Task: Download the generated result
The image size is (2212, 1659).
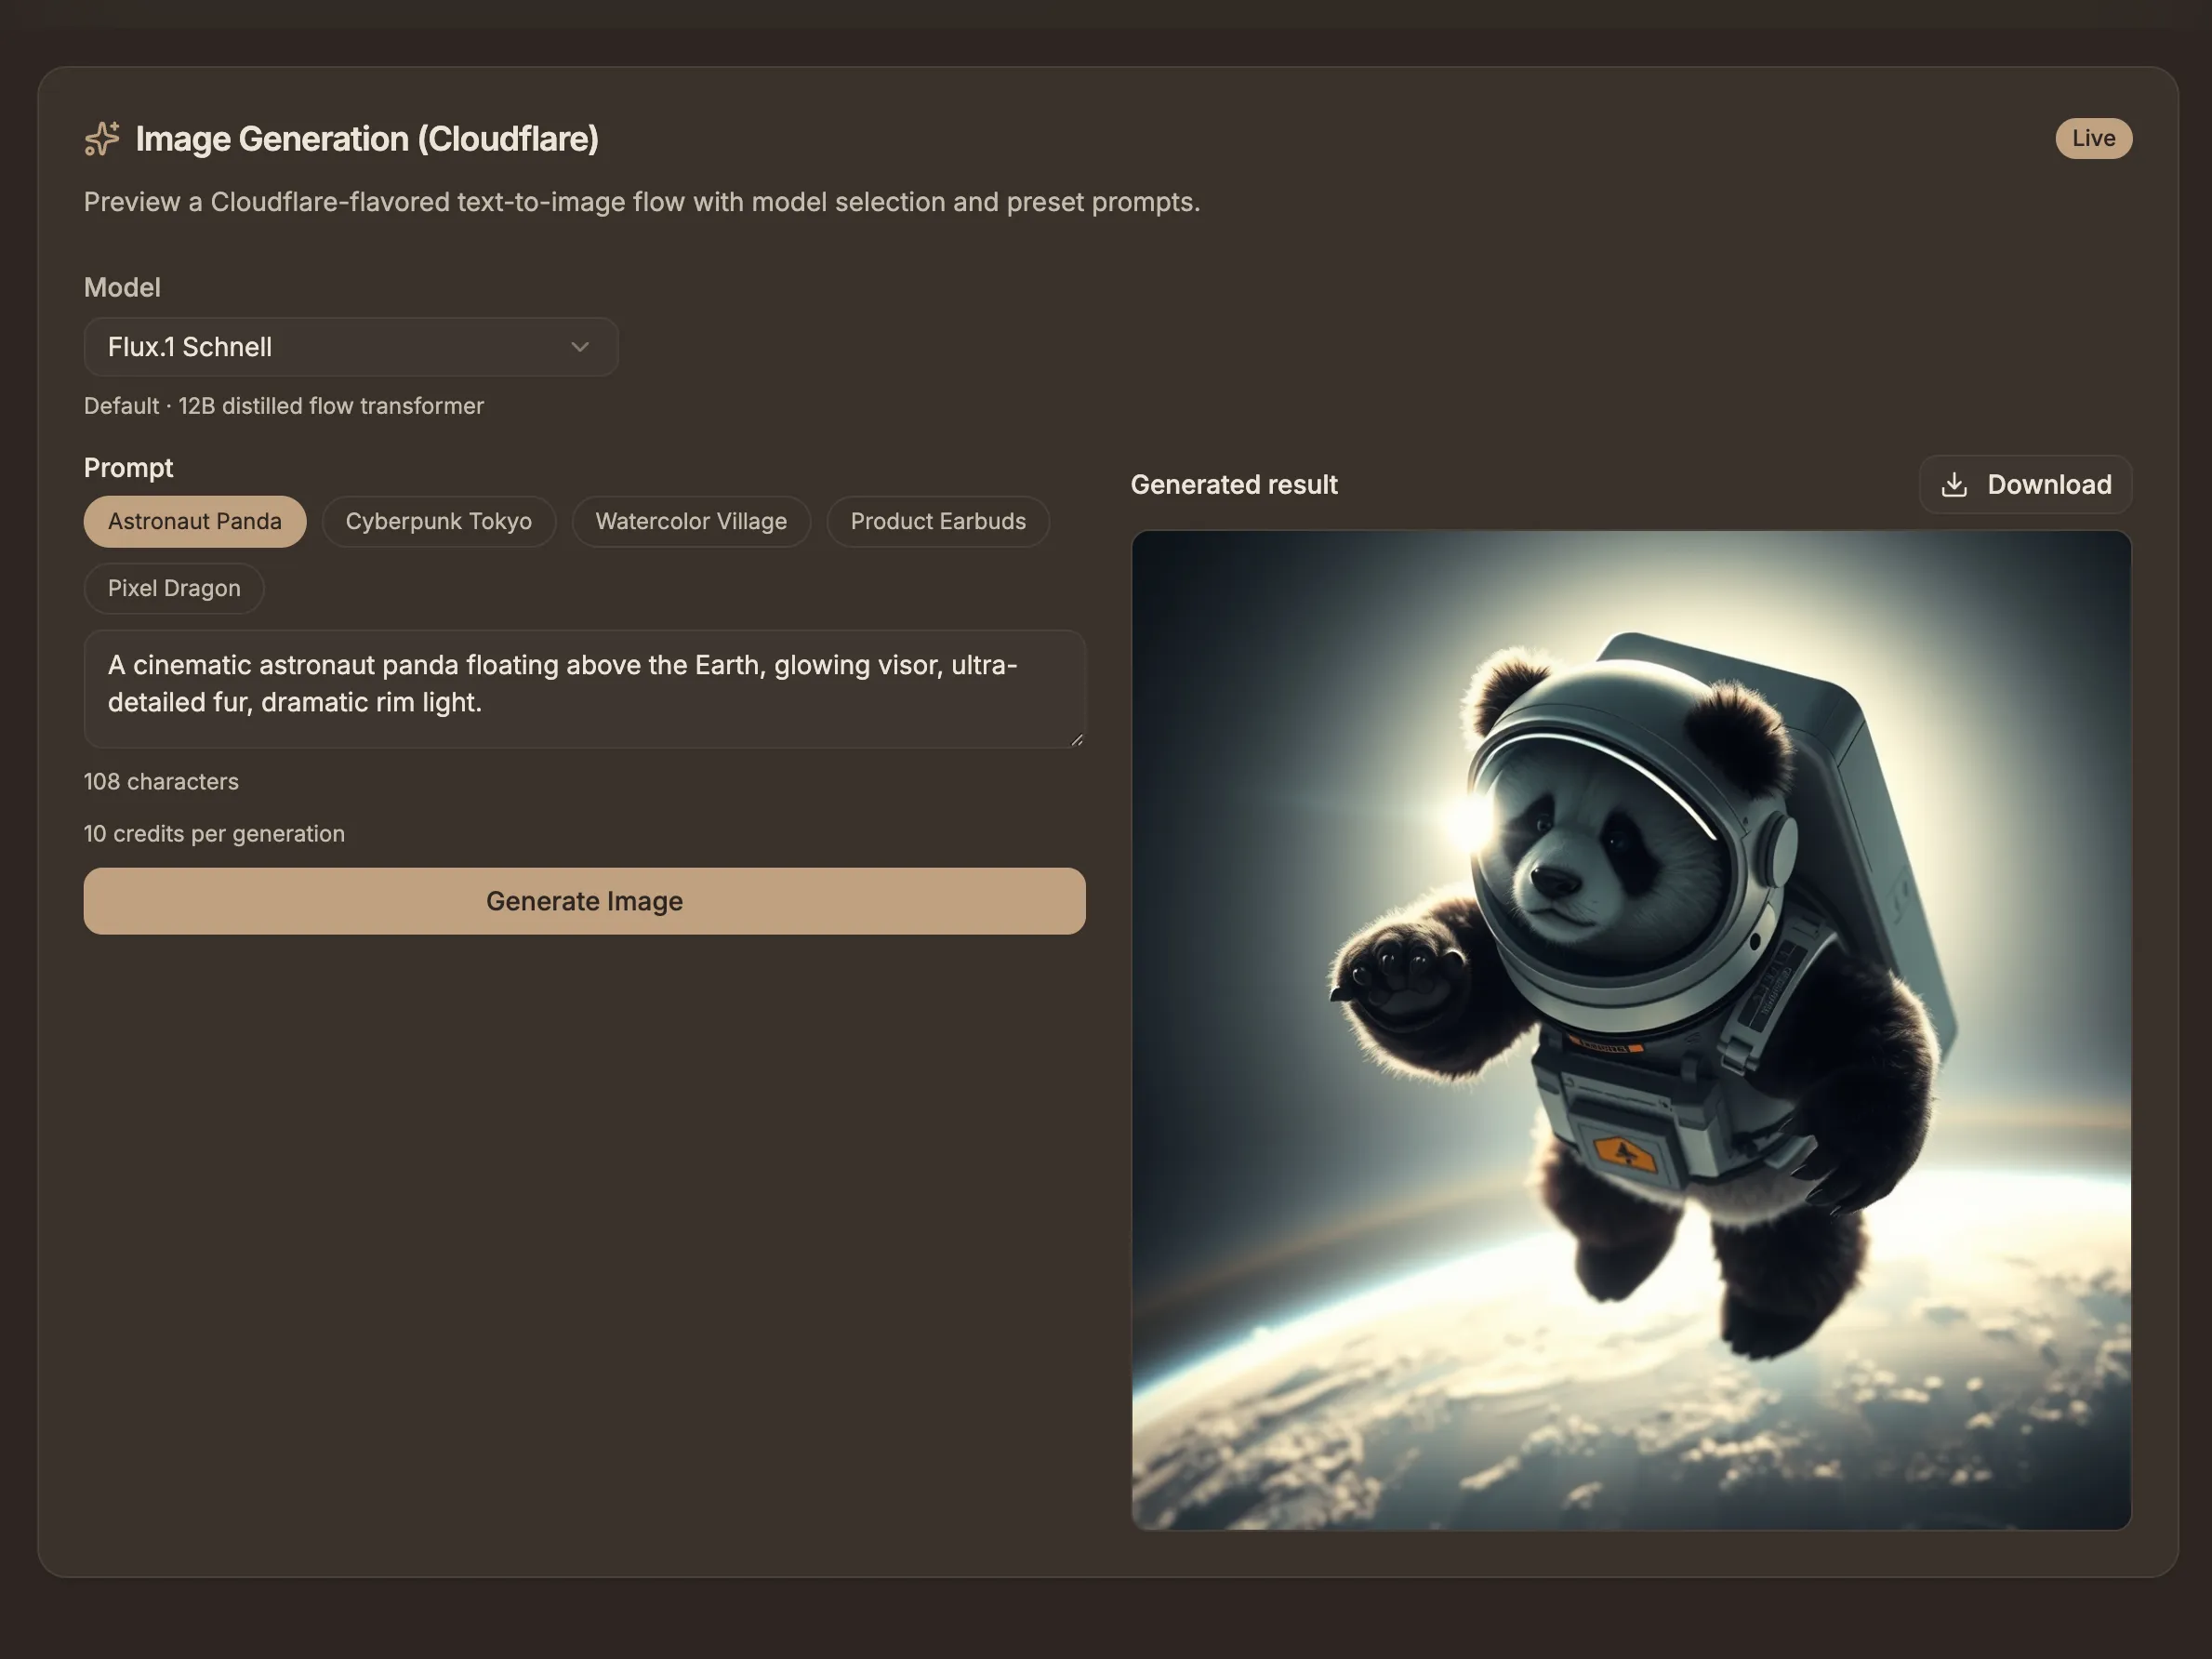Action: [2025, 485]
